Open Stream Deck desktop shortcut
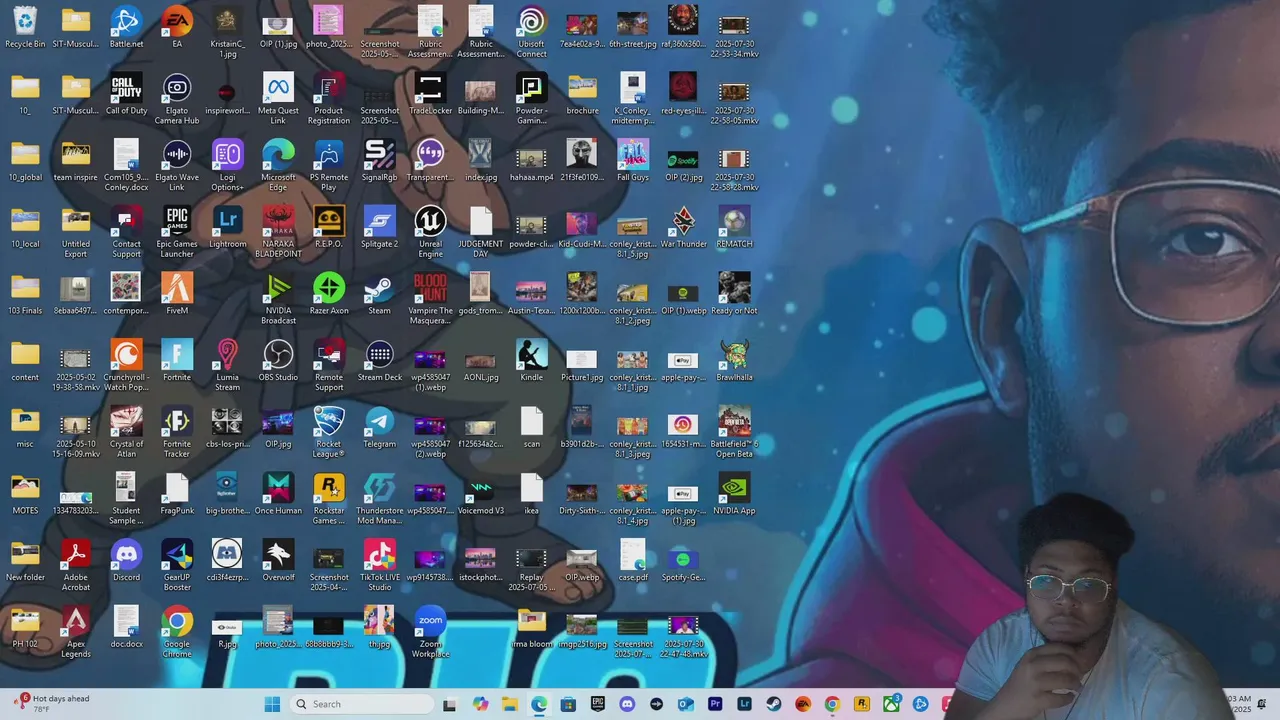This screenshot has width=1280, height=720. [379, 360]
